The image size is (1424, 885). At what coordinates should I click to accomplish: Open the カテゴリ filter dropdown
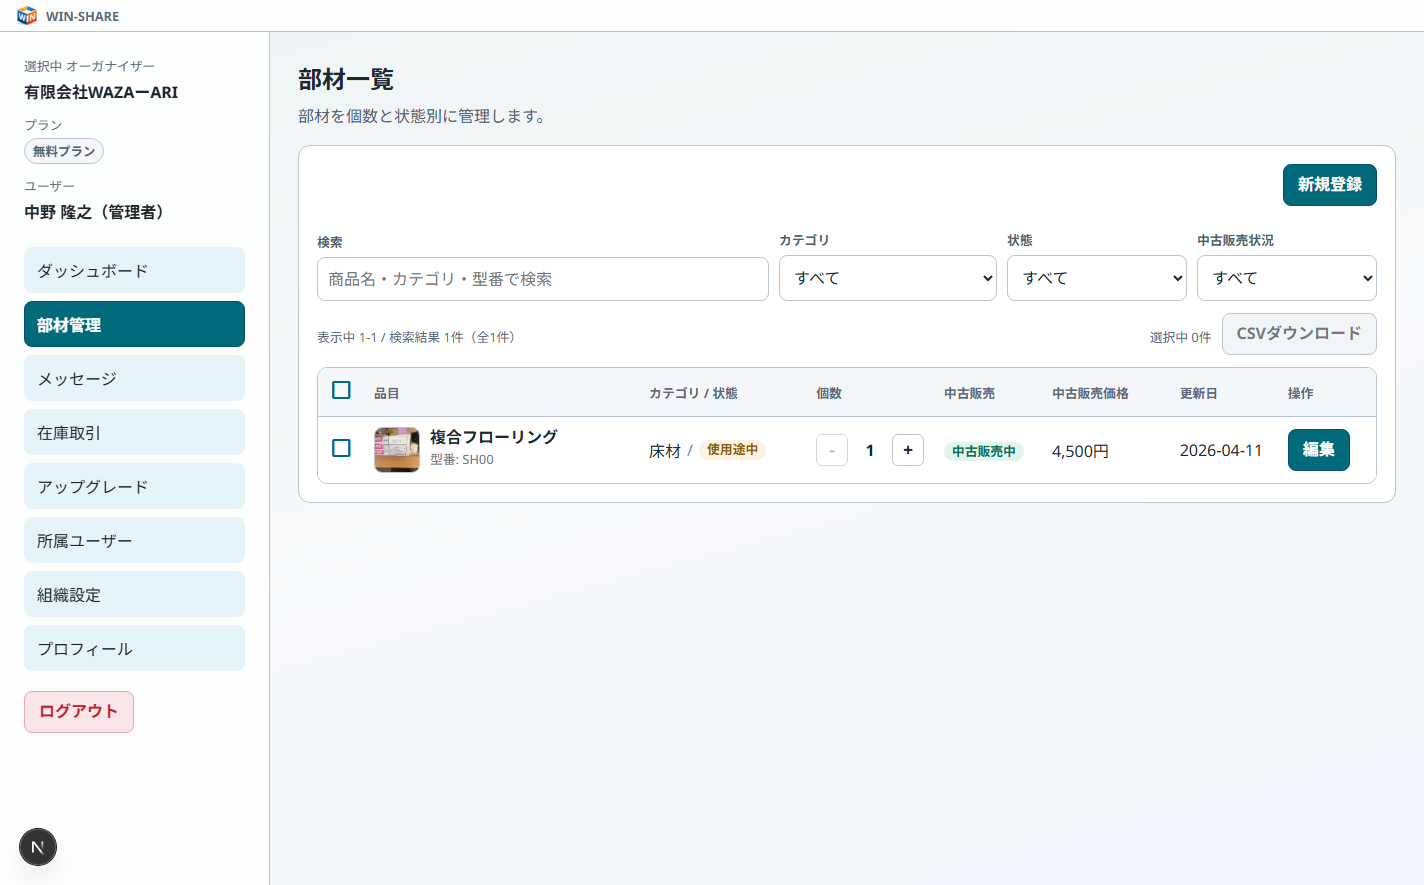coord(888,278)
